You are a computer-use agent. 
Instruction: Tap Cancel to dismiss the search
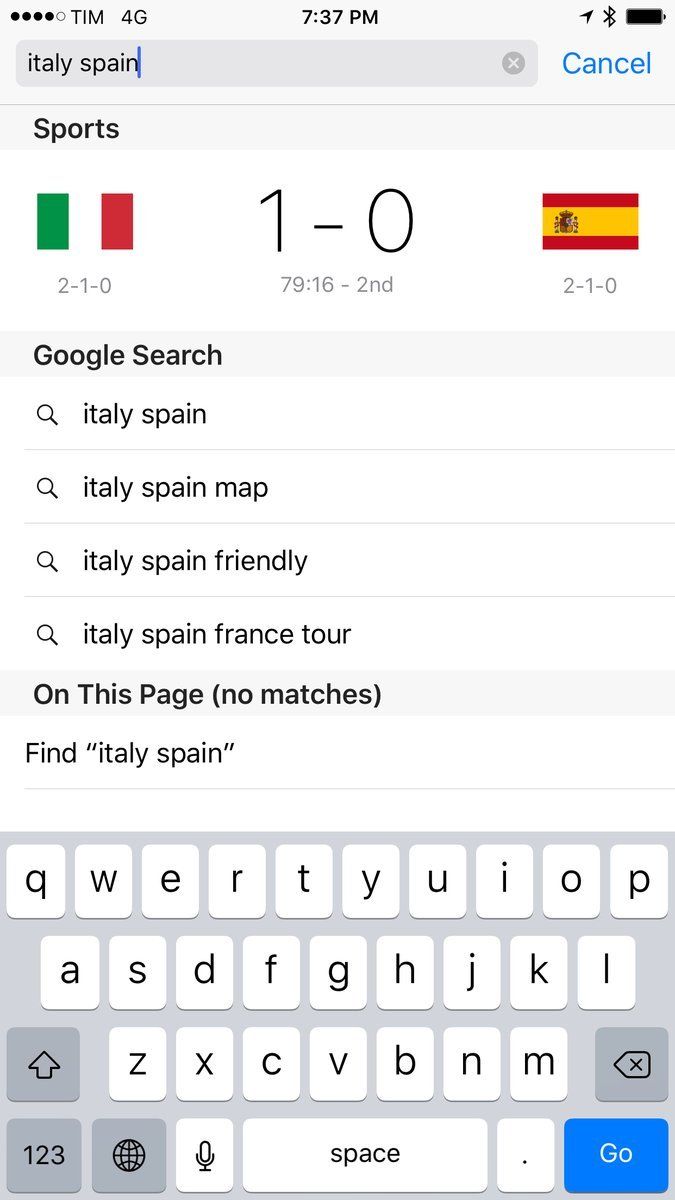[x=606, y=63]
